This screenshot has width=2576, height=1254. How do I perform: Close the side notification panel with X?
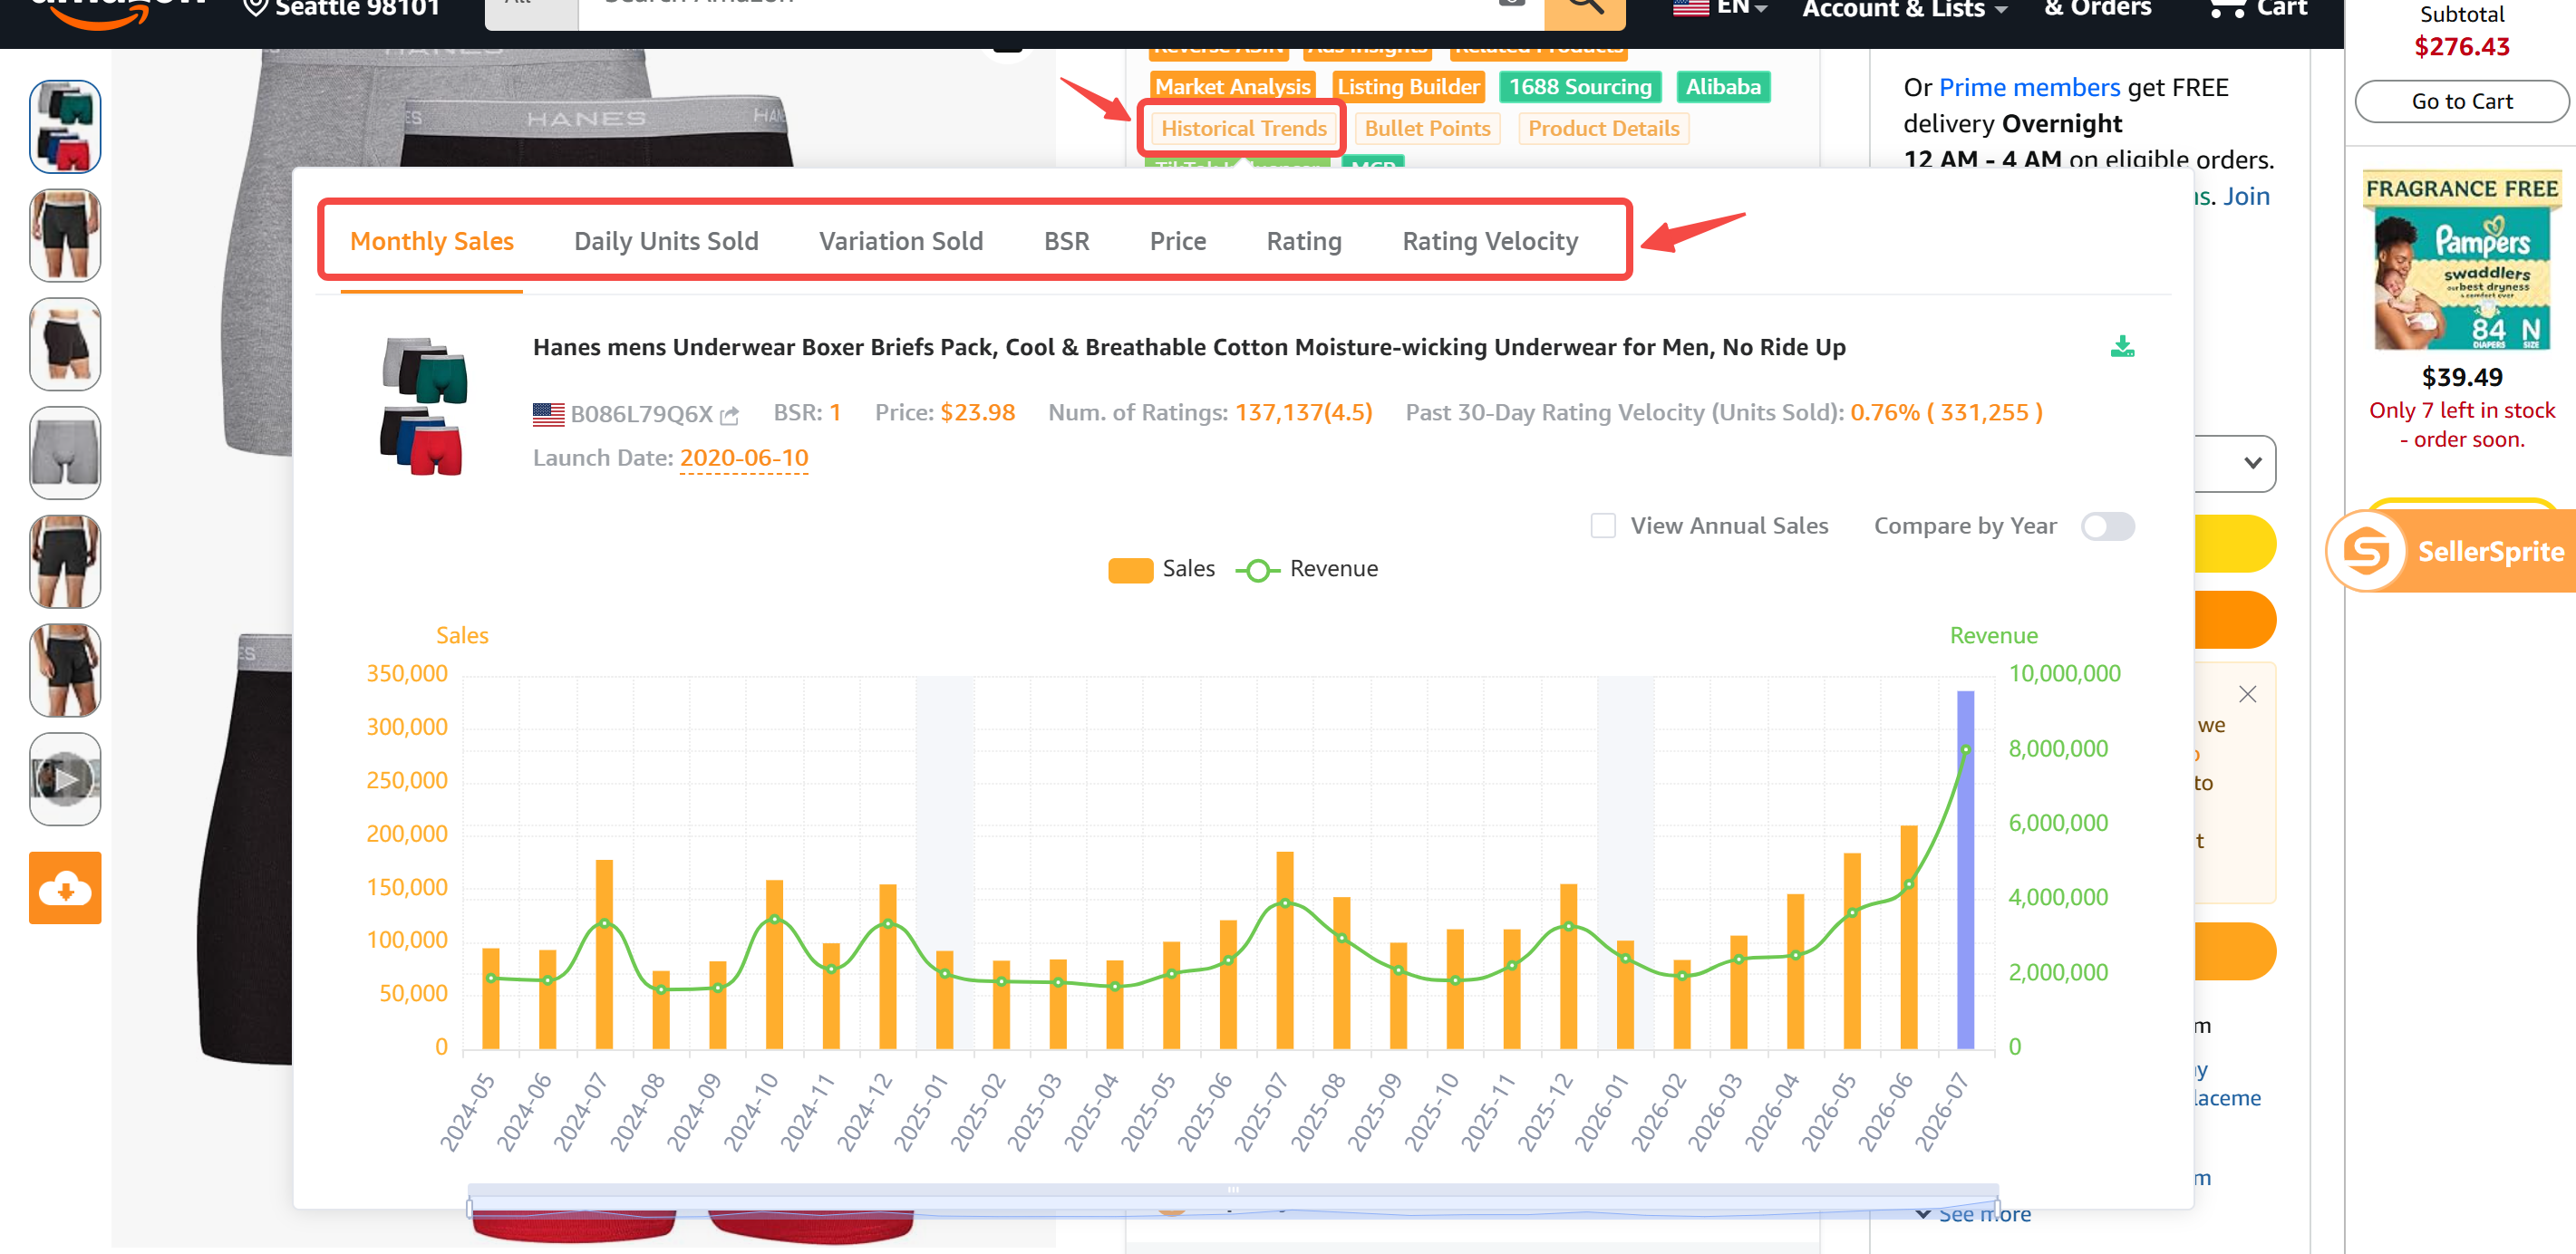point(2247,693)
